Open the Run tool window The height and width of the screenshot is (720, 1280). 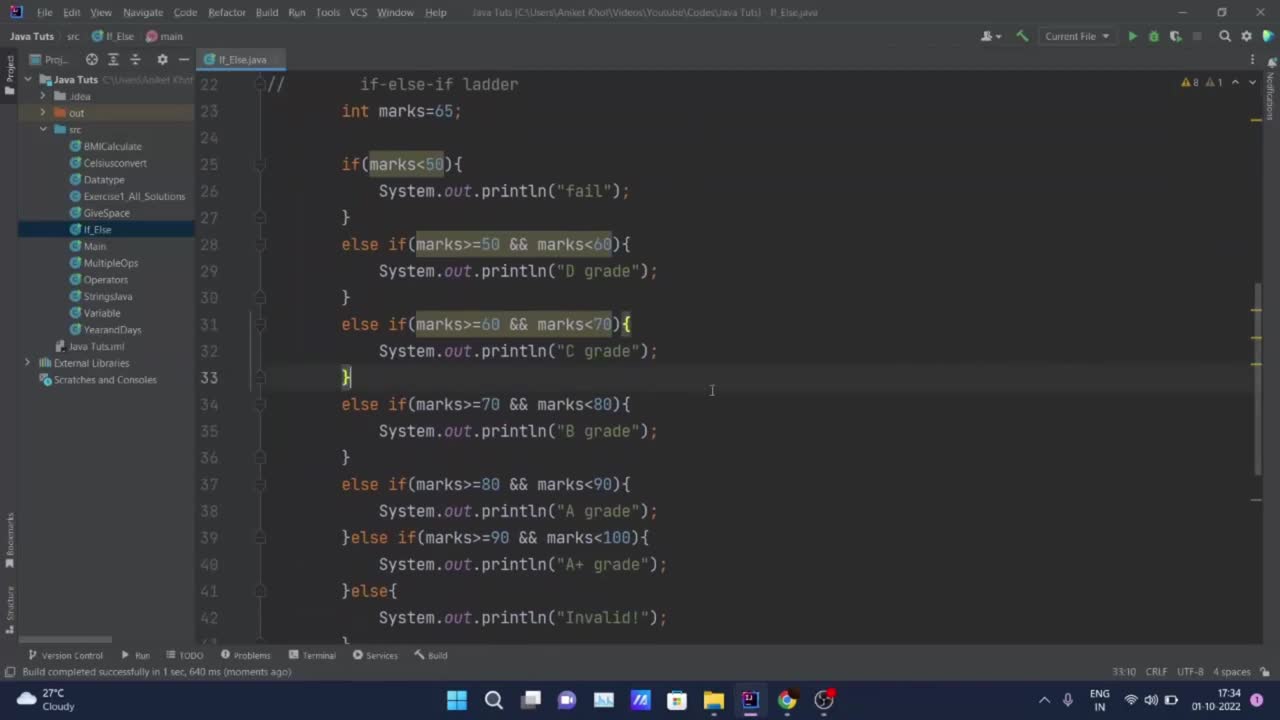tap(135, 655)
